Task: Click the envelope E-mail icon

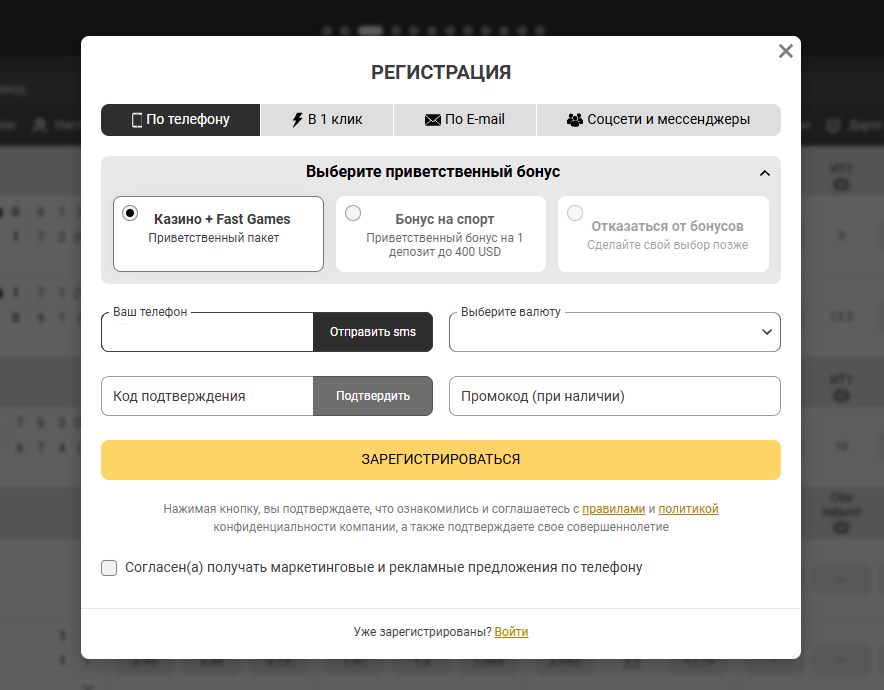Action: click(433, 120)
